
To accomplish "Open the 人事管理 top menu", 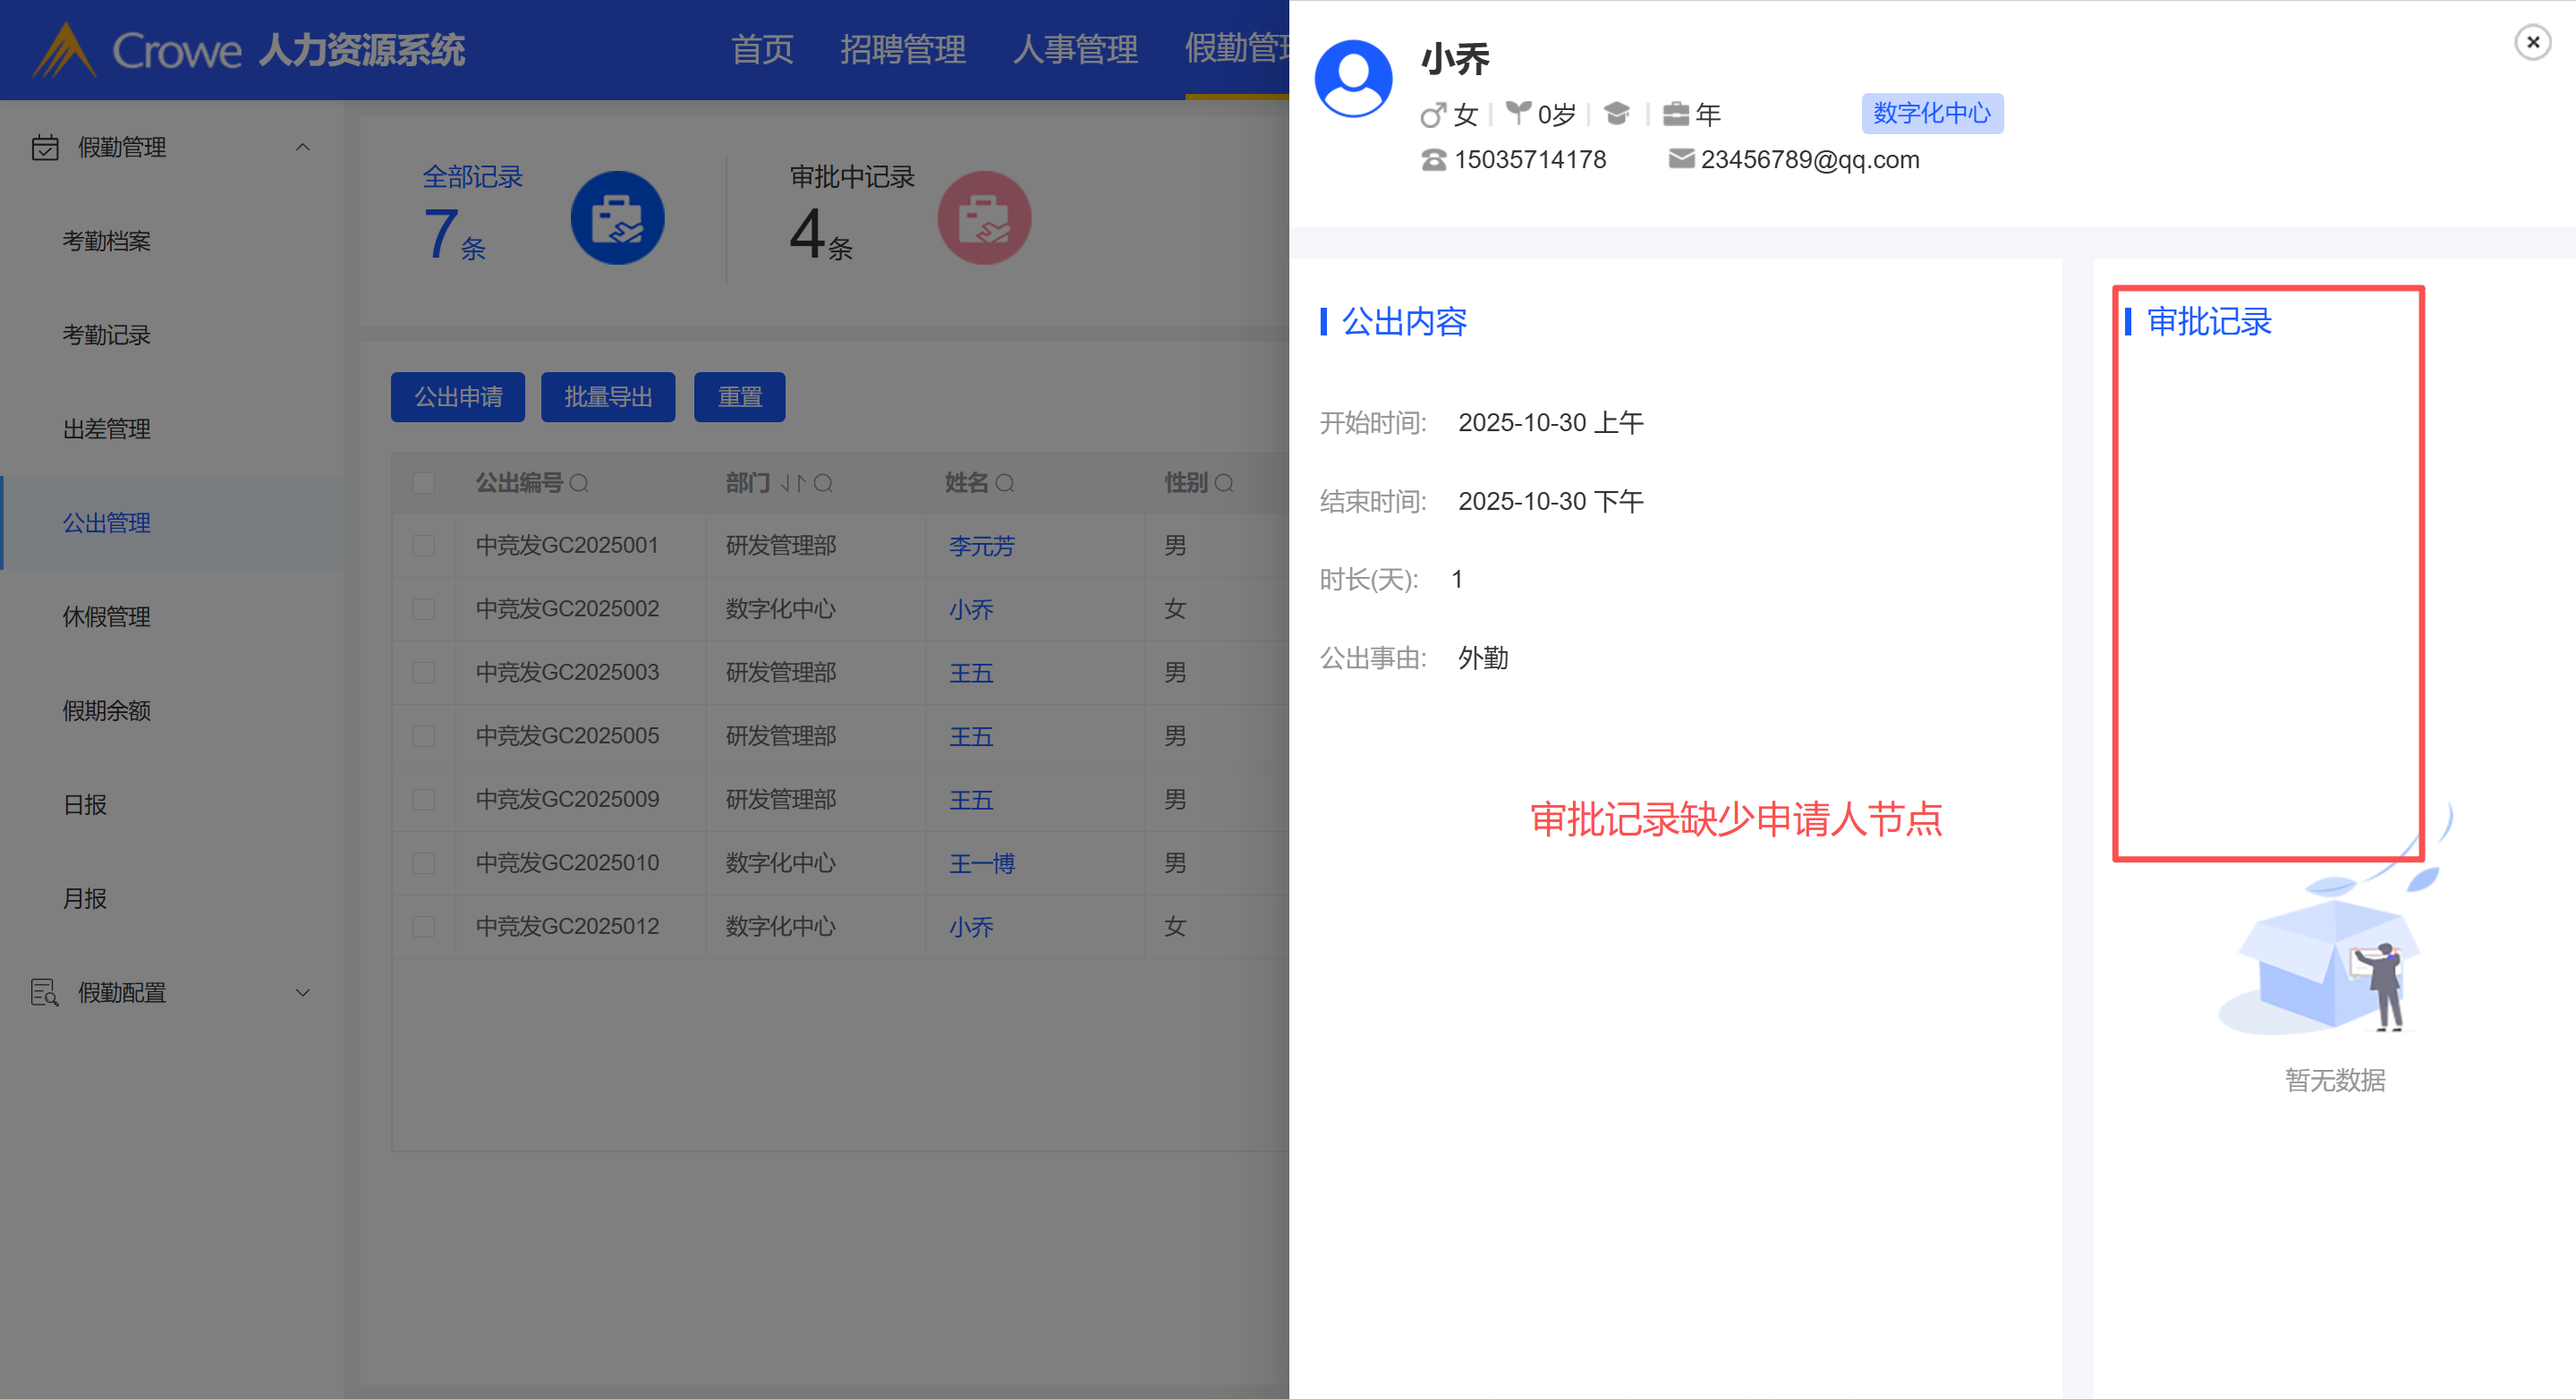I will (x=1075, y=49).
